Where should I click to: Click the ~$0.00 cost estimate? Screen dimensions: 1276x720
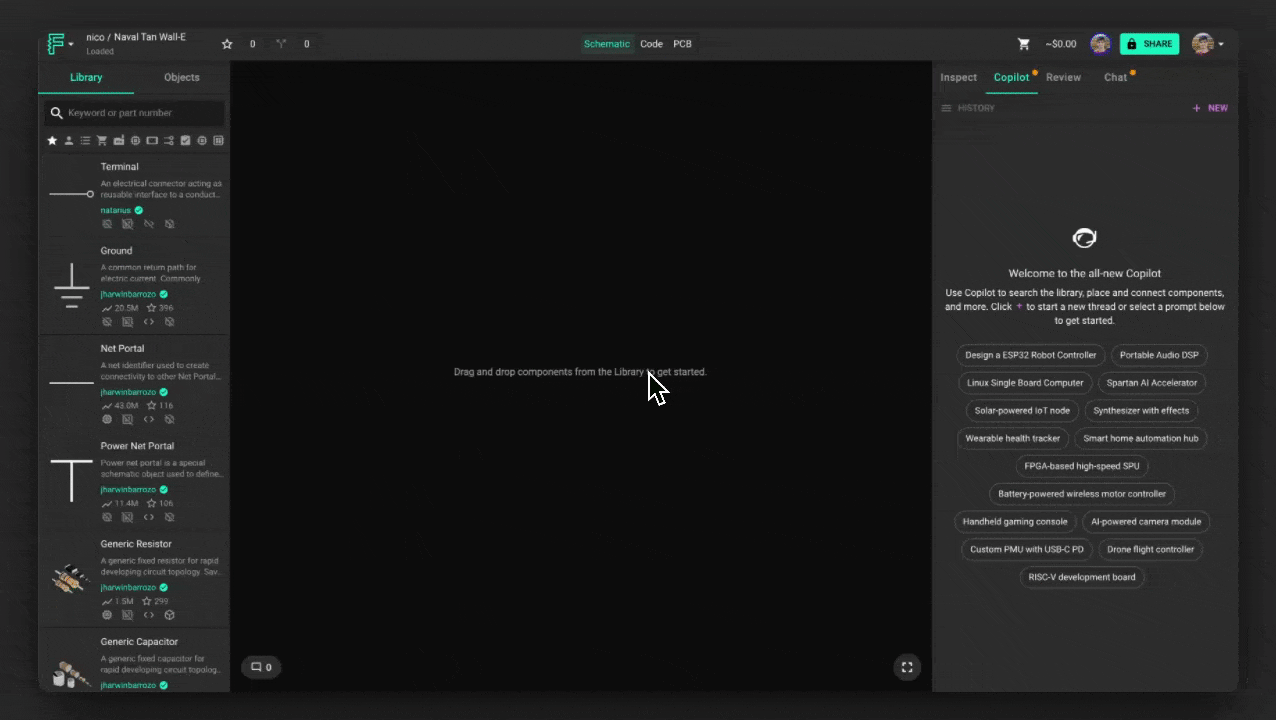click(x=1061, y=44)
